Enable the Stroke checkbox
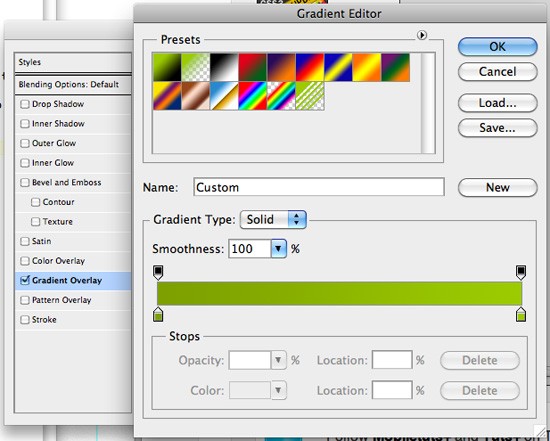 point(25,320)
